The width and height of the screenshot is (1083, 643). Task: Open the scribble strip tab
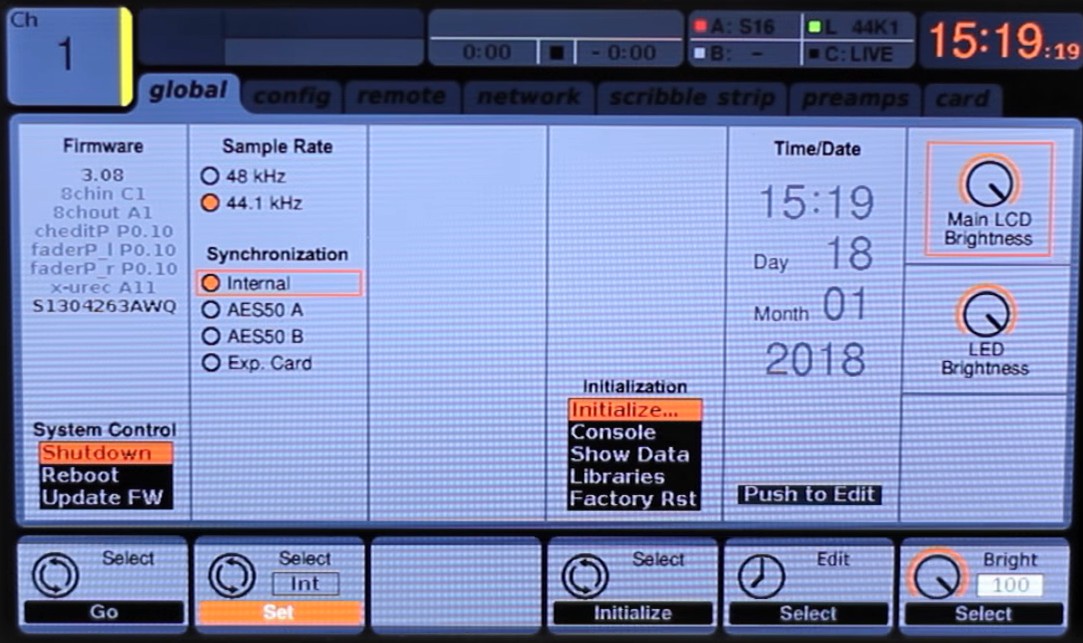pyautogui.click(x=691, y=97)
